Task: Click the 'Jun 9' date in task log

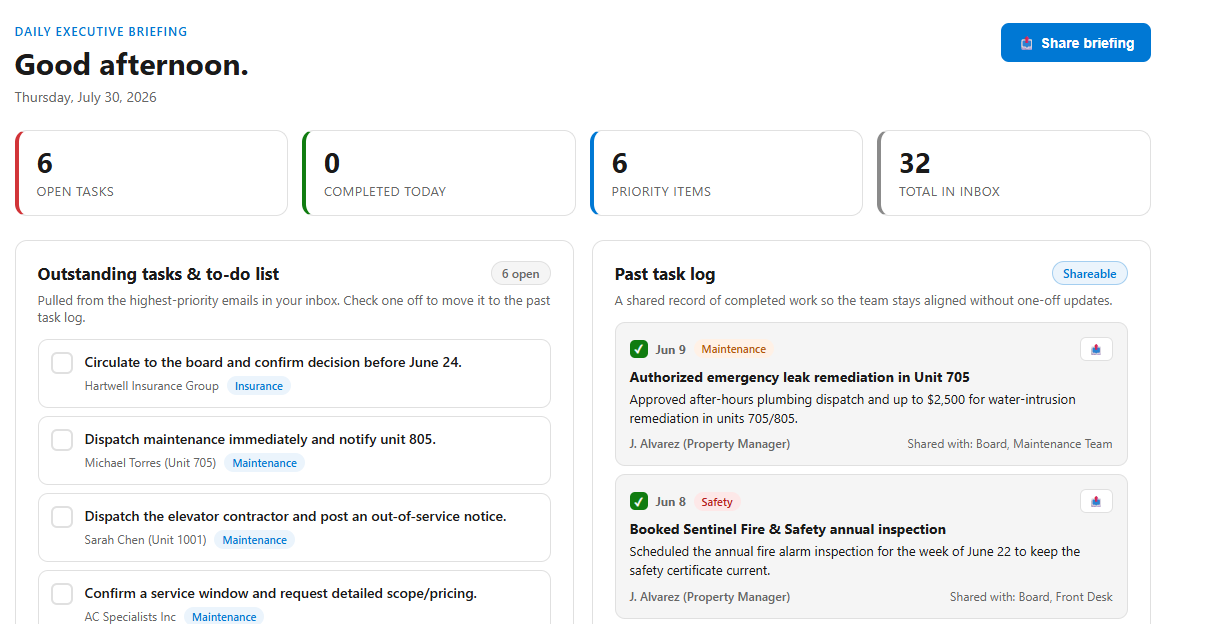Action: (x=671, y=350)
